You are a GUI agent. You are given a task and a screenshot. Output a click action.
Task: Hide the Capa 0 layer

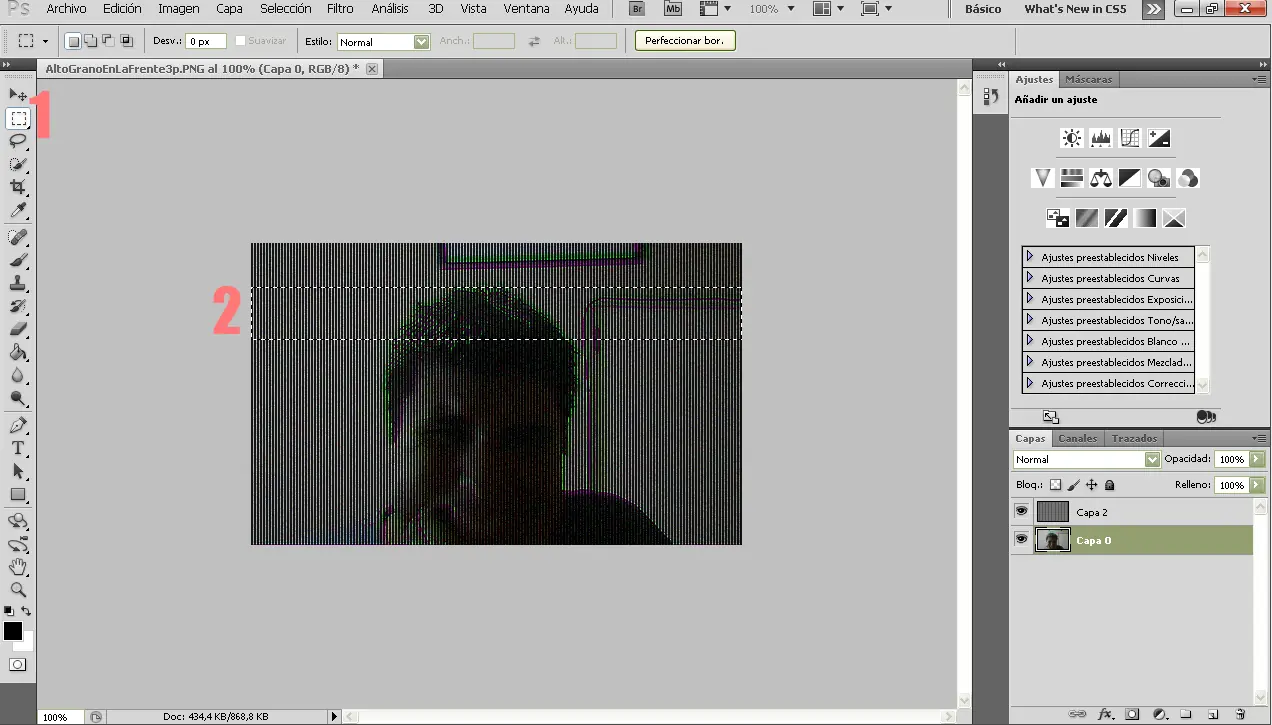pos(1021,540)
